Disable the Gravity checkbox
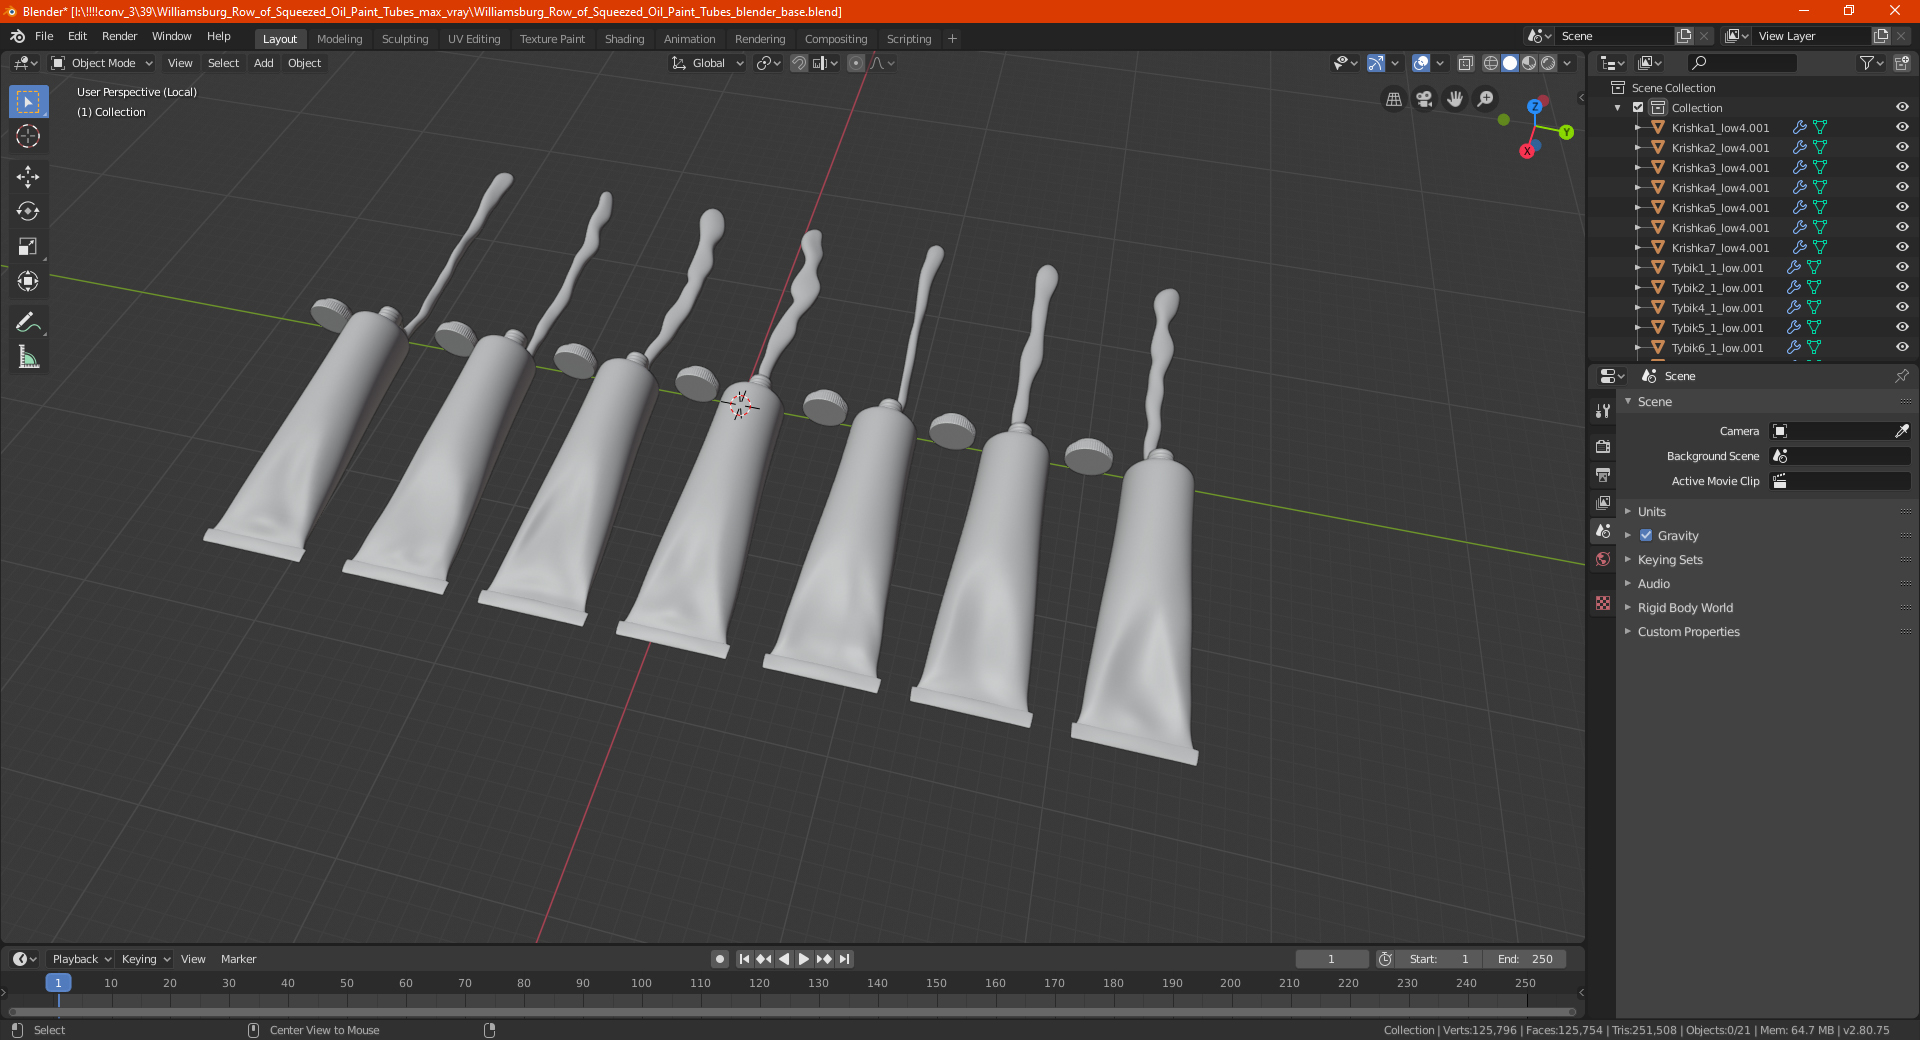The width and height of the screenshot is (1920, 1040). pos(1646,536)
